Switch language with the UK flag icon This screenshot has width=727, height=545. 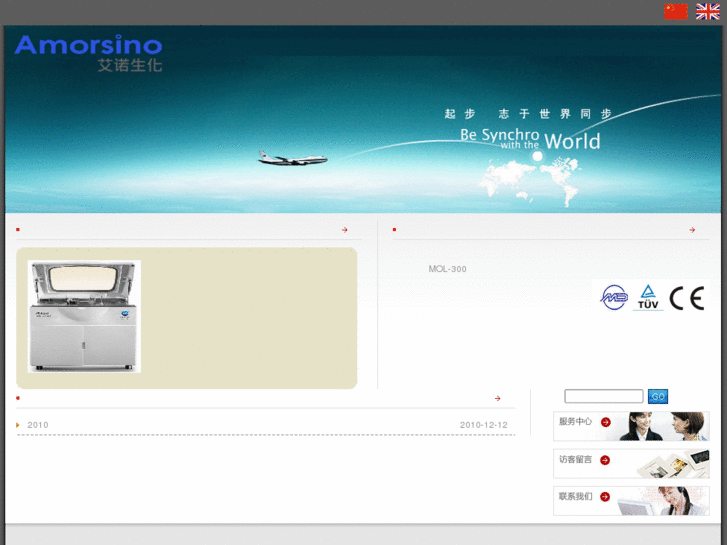(708, 12)
